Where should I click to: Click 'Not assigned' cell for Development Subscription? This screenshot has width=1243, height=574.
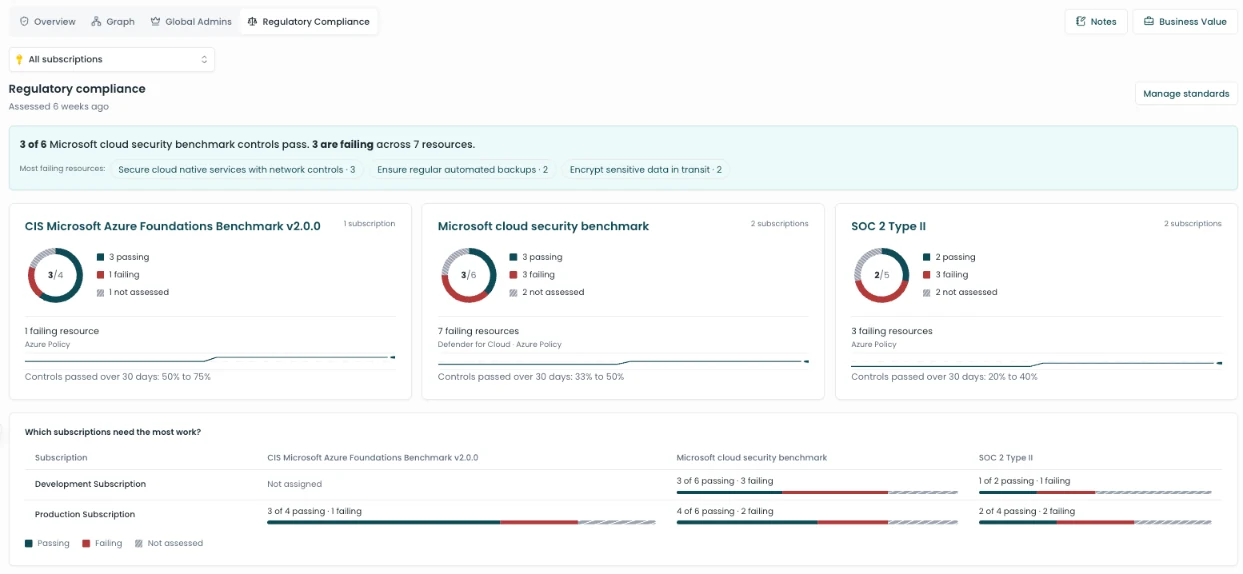294,484
